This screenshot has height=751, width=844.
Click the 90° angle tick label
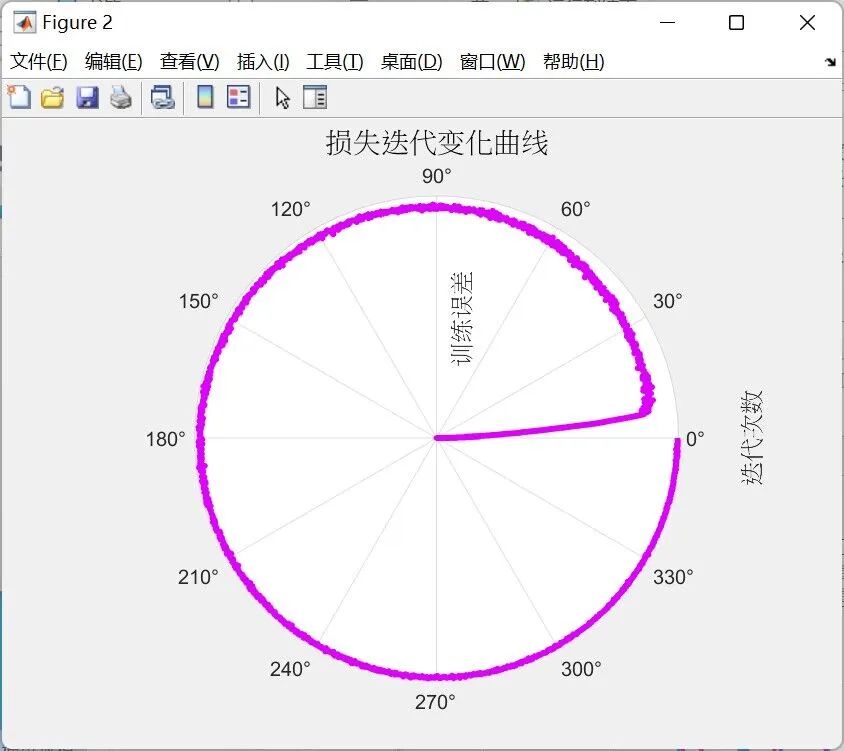(x=437, y=176)
